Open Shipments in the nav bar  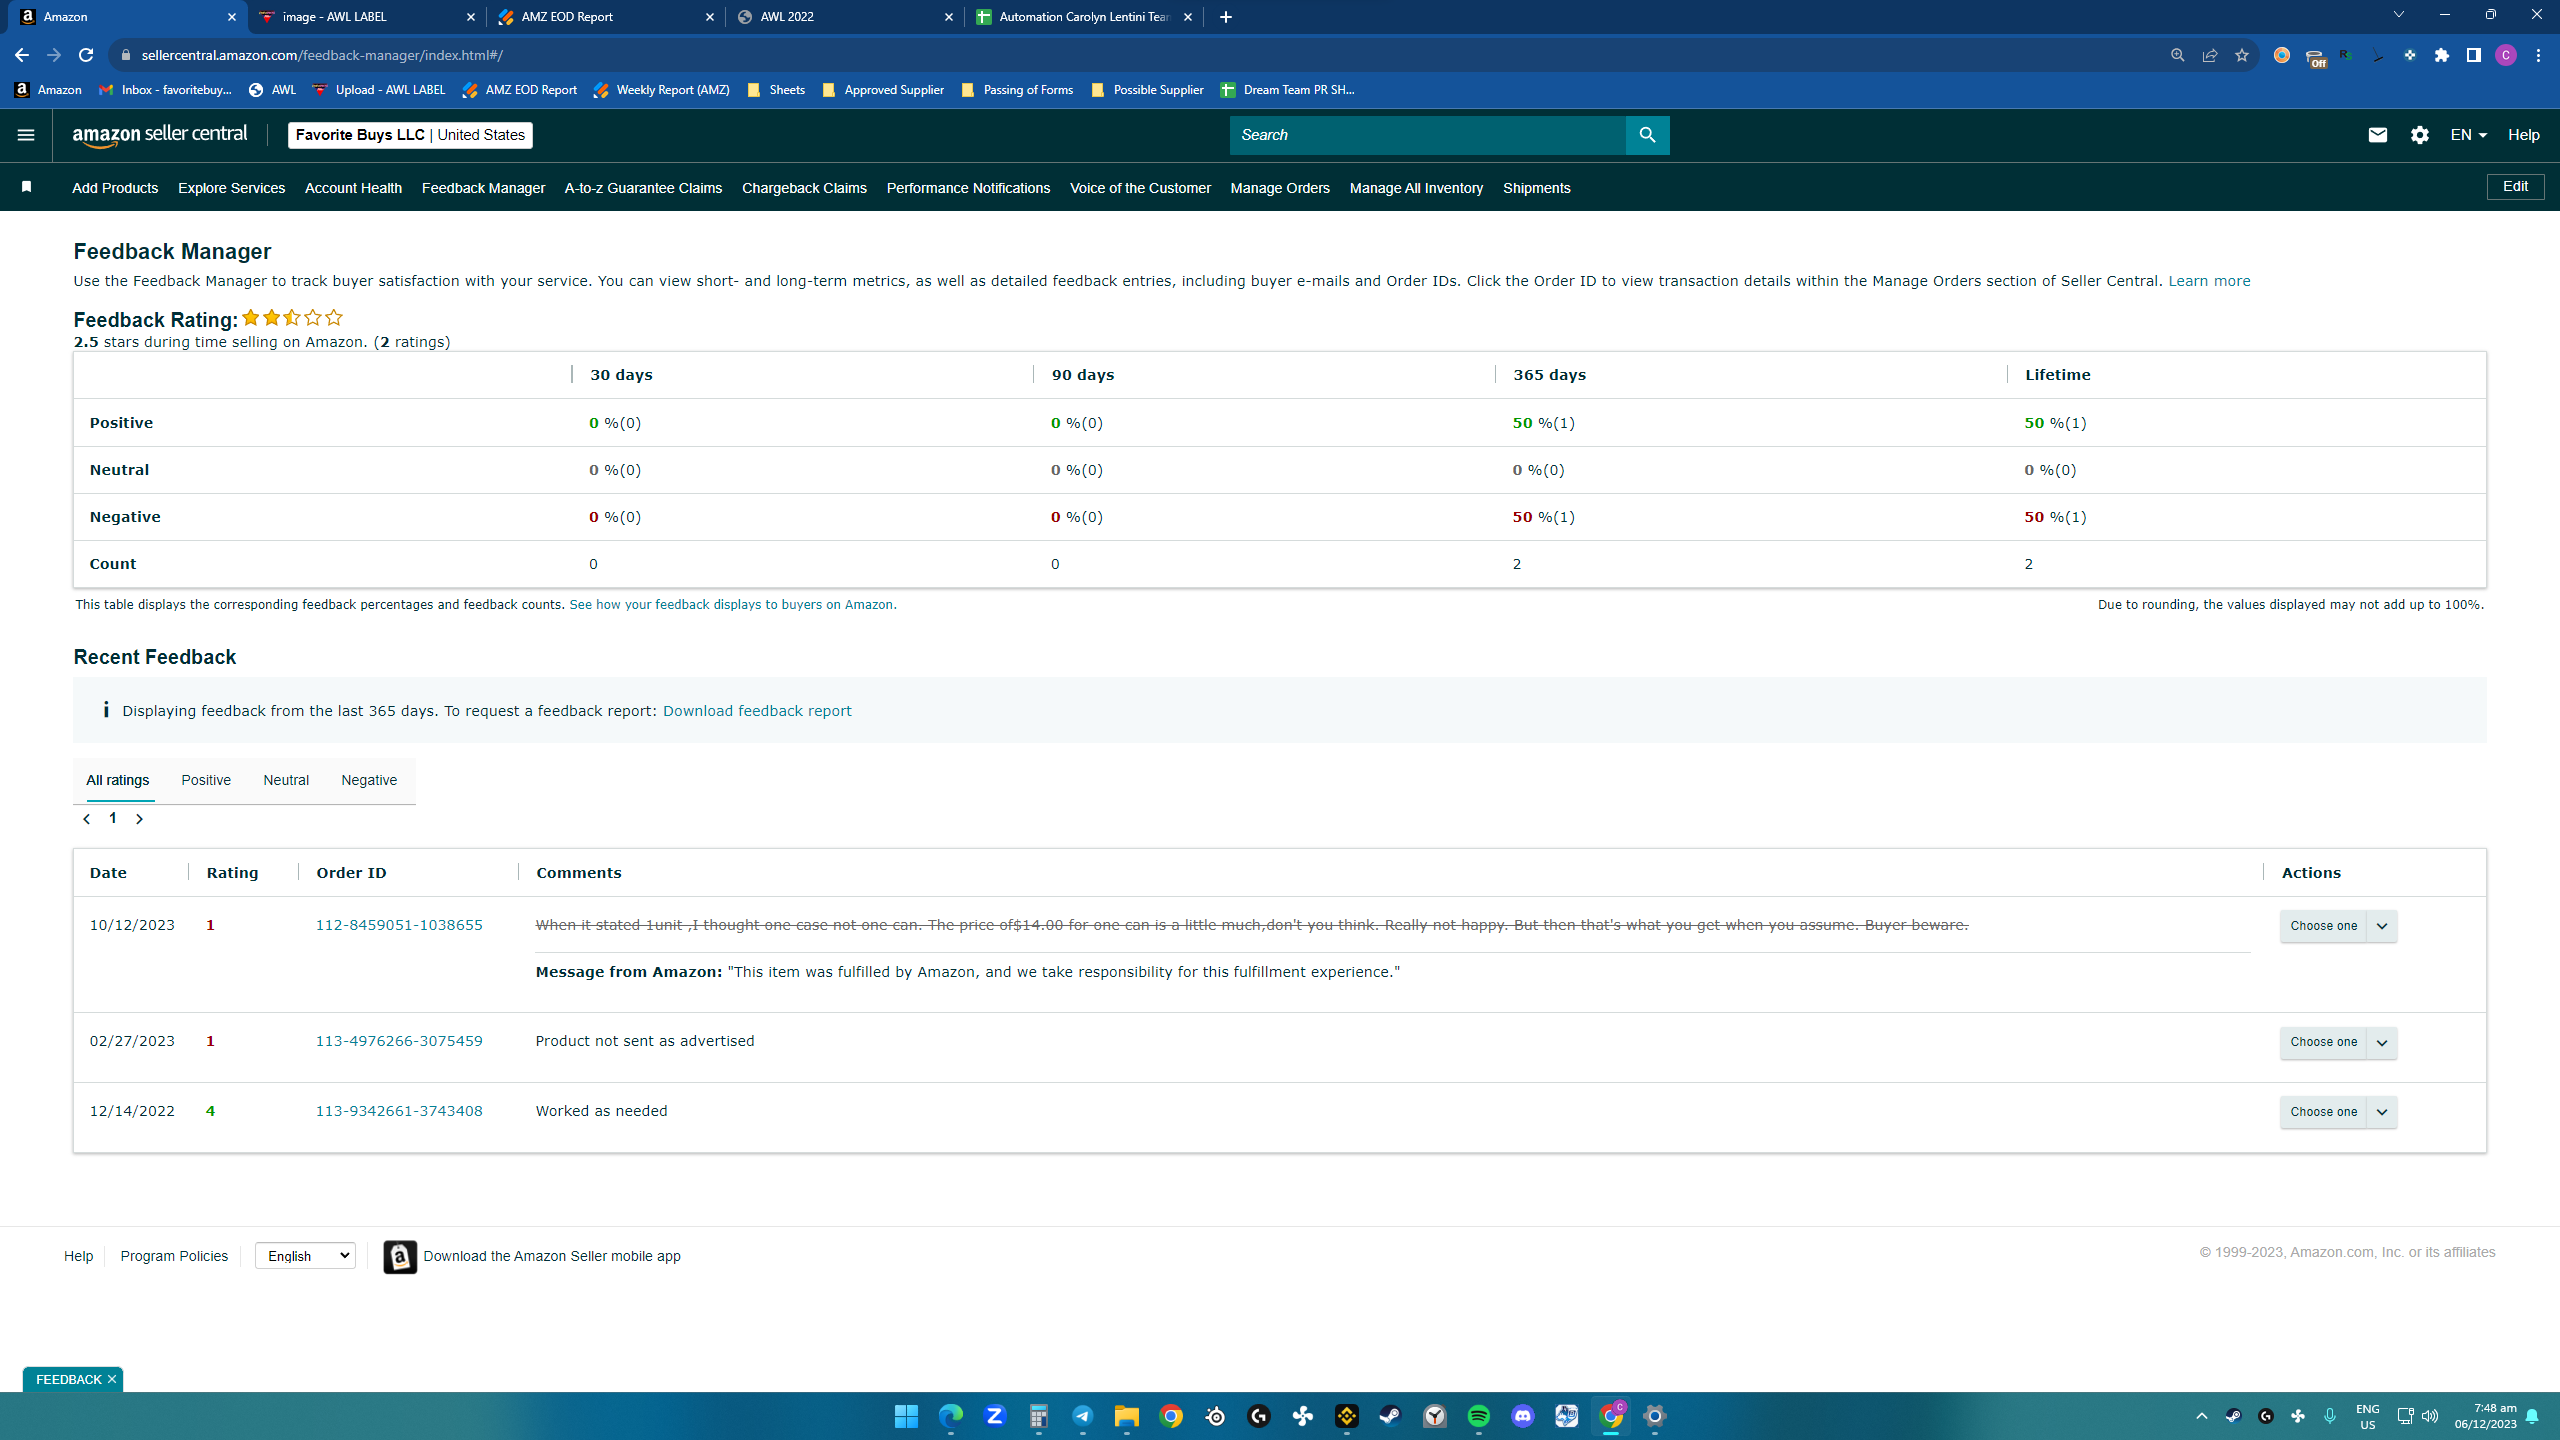pos(1536,188)
